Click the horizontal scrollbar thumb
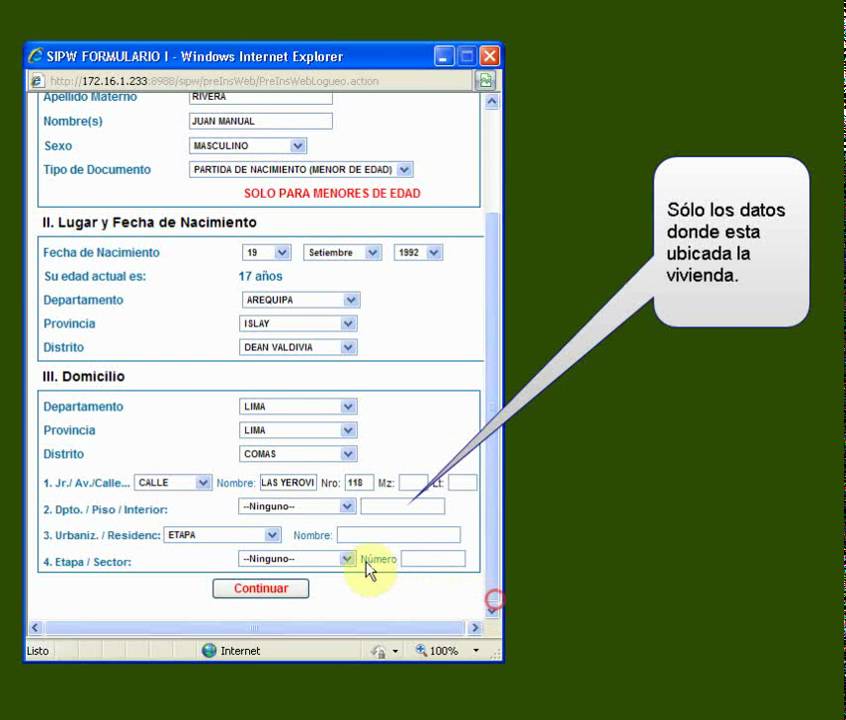This screenshot has width=846, height=720. coord(255,628)
